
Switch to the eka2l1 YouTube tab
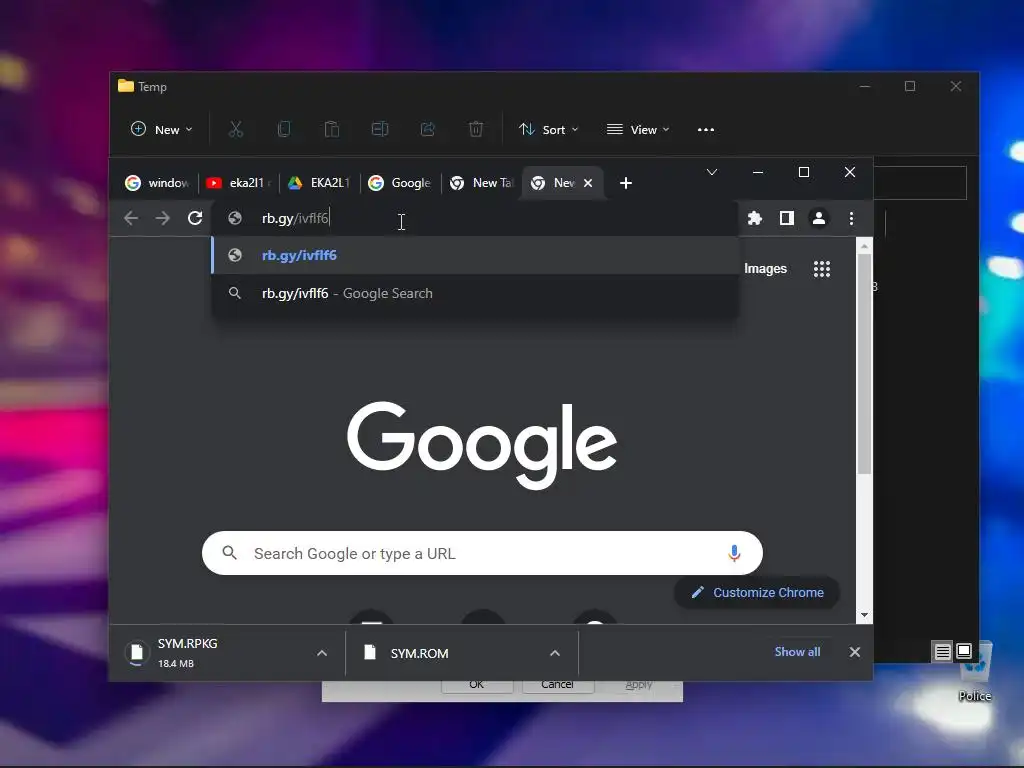238,183
